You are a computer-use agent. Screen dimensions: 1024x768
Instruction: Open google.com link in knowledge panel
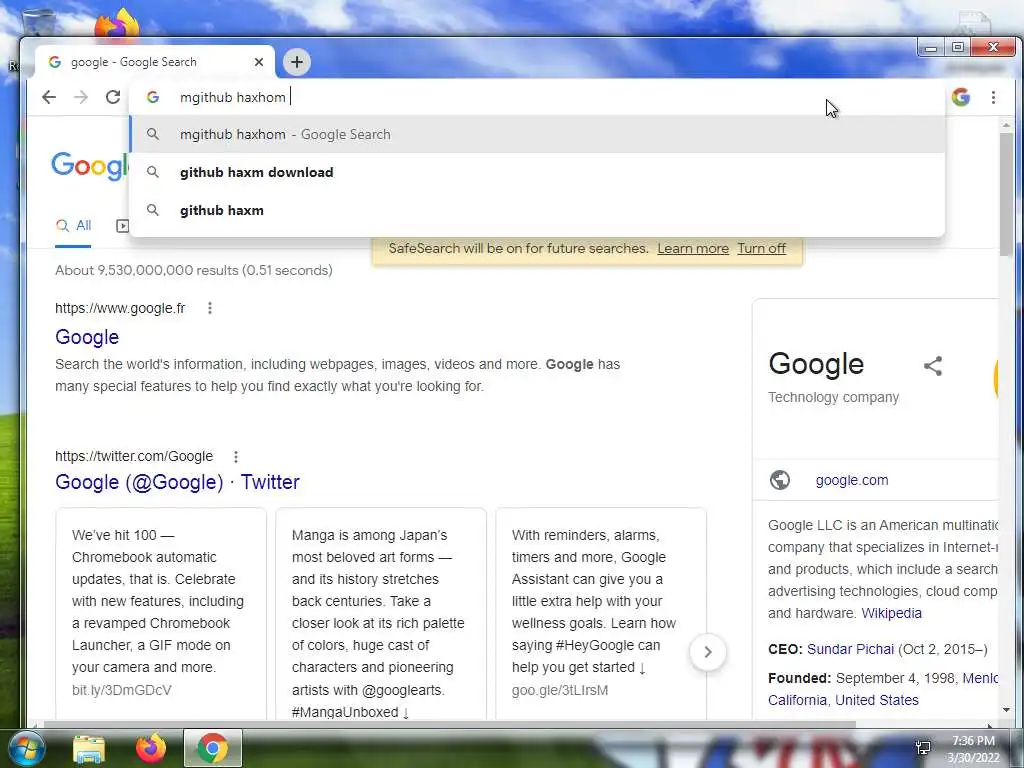pyautogui.click(x=852, y=480)
